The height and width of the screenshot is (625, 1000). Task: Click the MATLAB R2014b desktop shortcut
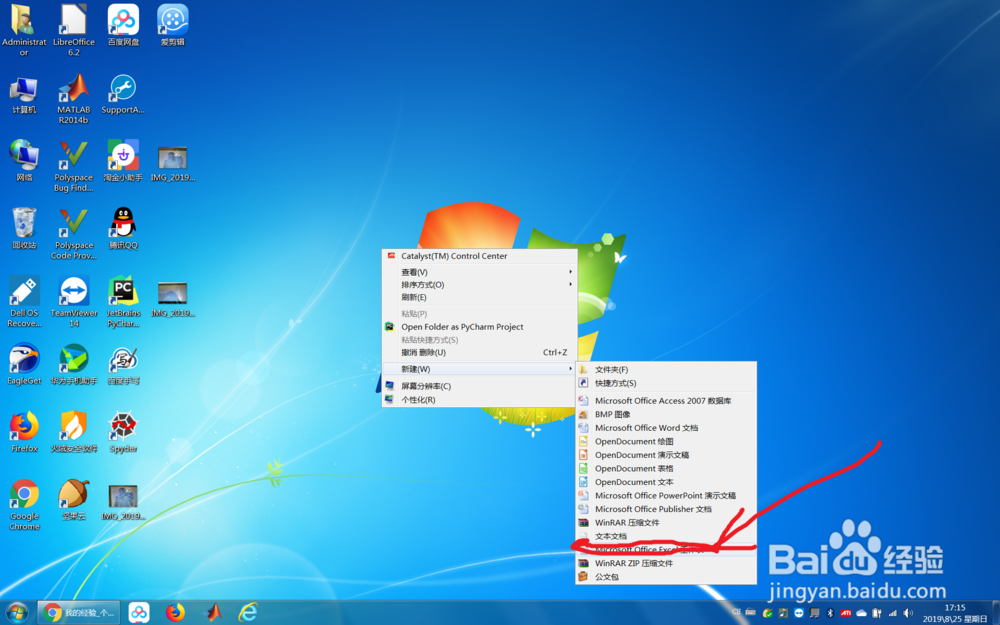click(x=73, y=98)
